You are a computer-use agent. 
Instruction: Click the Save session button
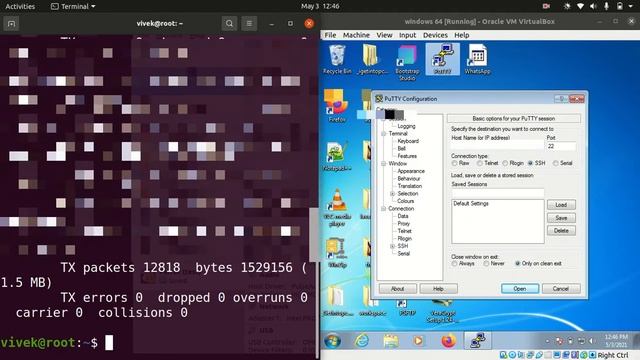pyautogui.click(x=561, y=218)
